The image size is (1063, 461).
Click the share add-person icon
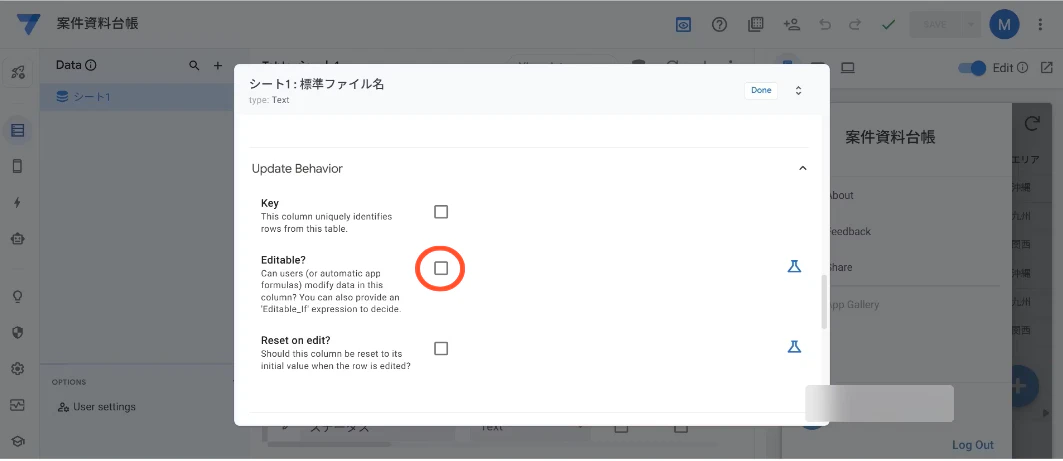(x=791, y=24)
